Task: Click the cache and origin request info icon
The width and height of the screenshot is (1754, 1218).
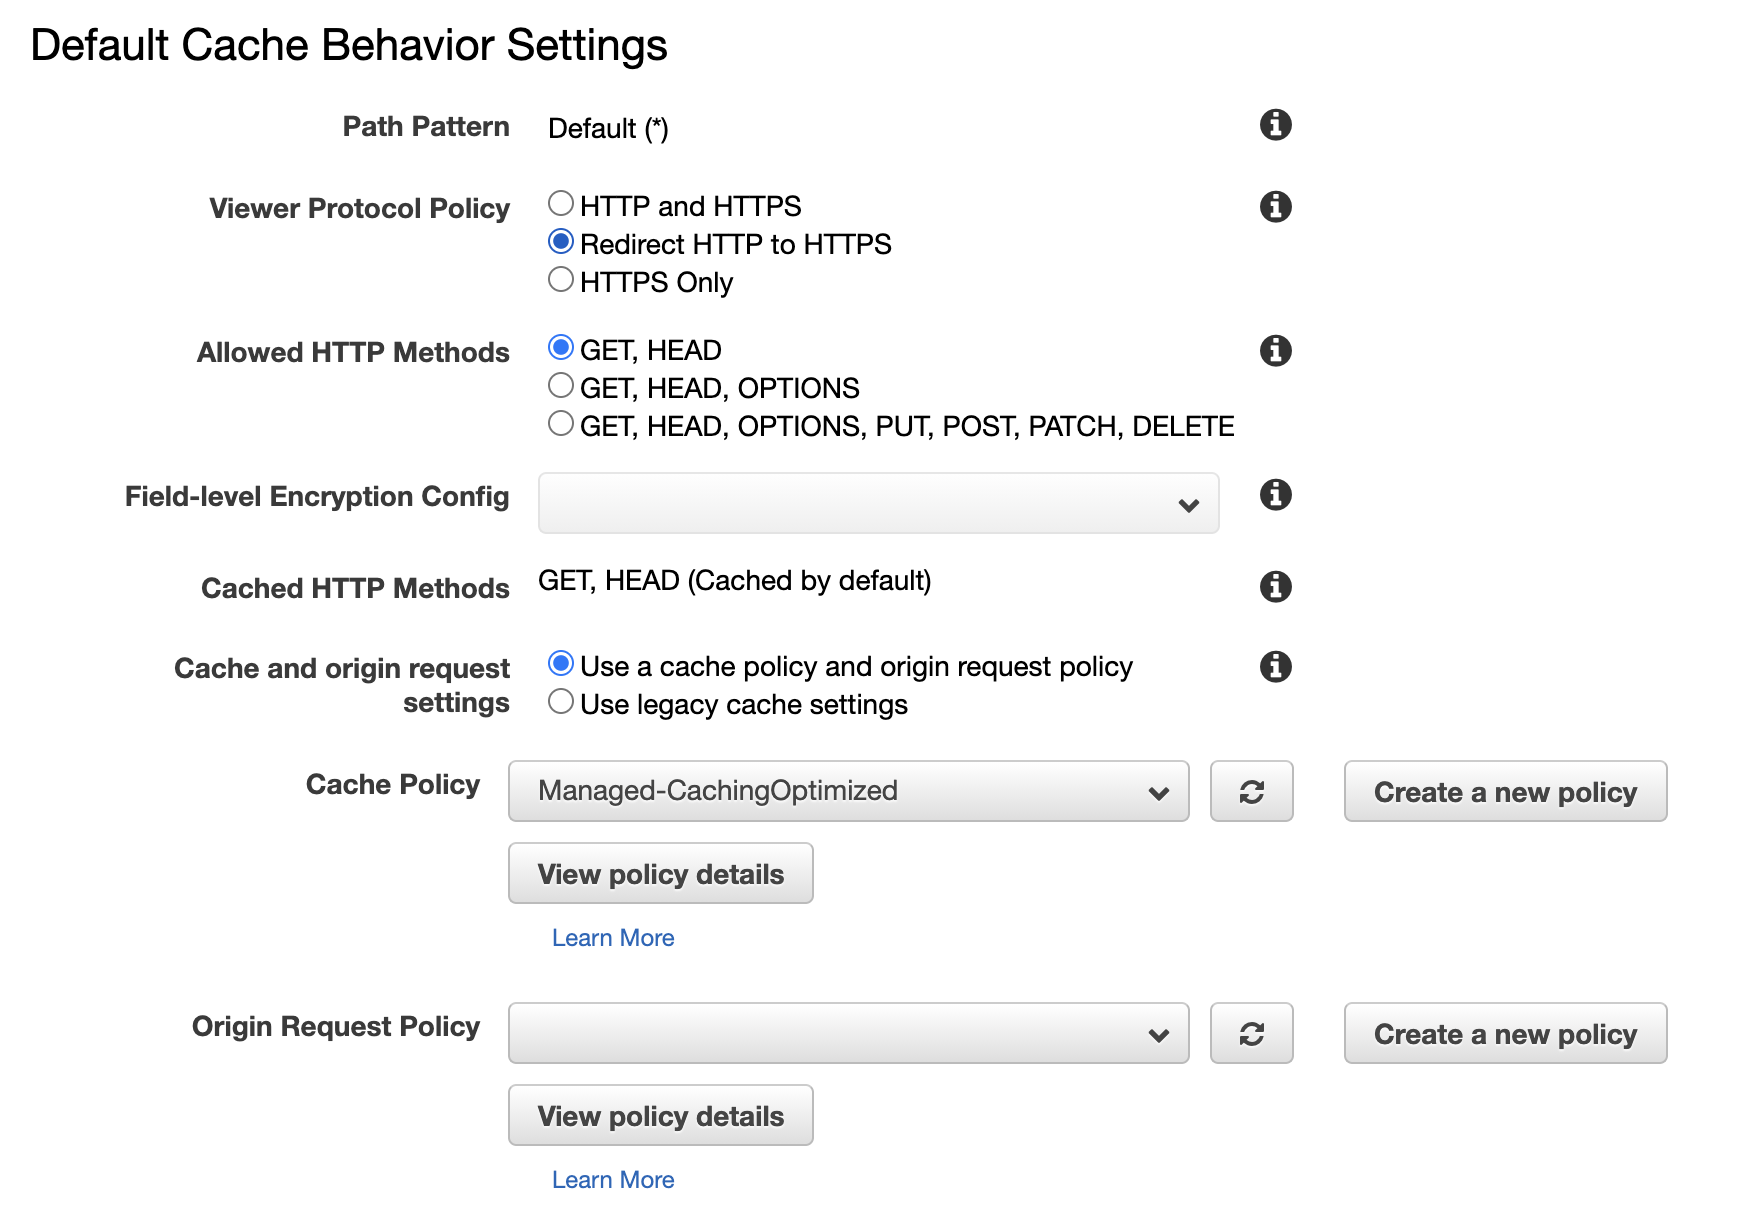Action: [x=1275, y=667]
